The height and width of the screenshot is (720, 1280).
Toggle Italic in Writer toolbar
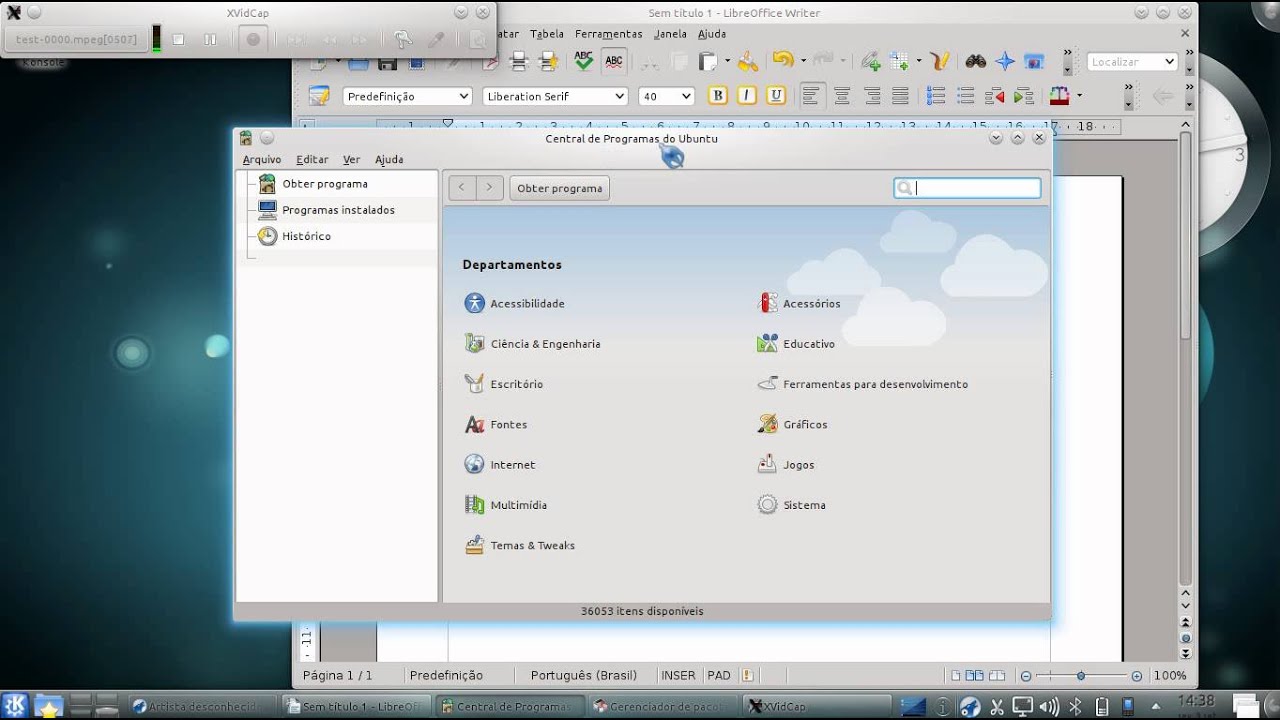pyautogui.click(x=746, y=96)
